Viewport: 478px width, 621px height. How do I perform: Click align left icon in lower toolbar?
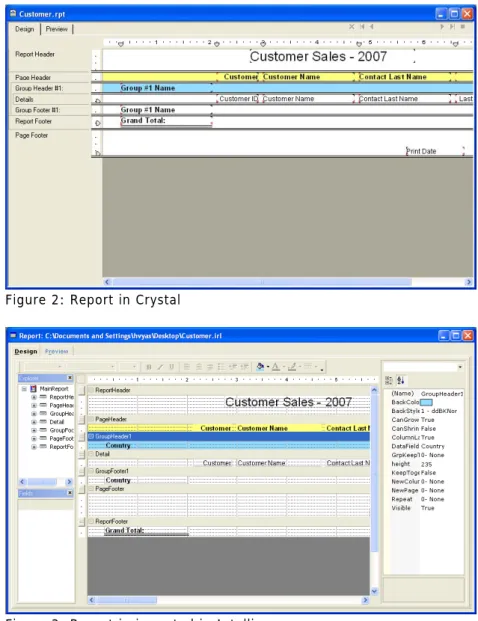(x=187, y=367)
